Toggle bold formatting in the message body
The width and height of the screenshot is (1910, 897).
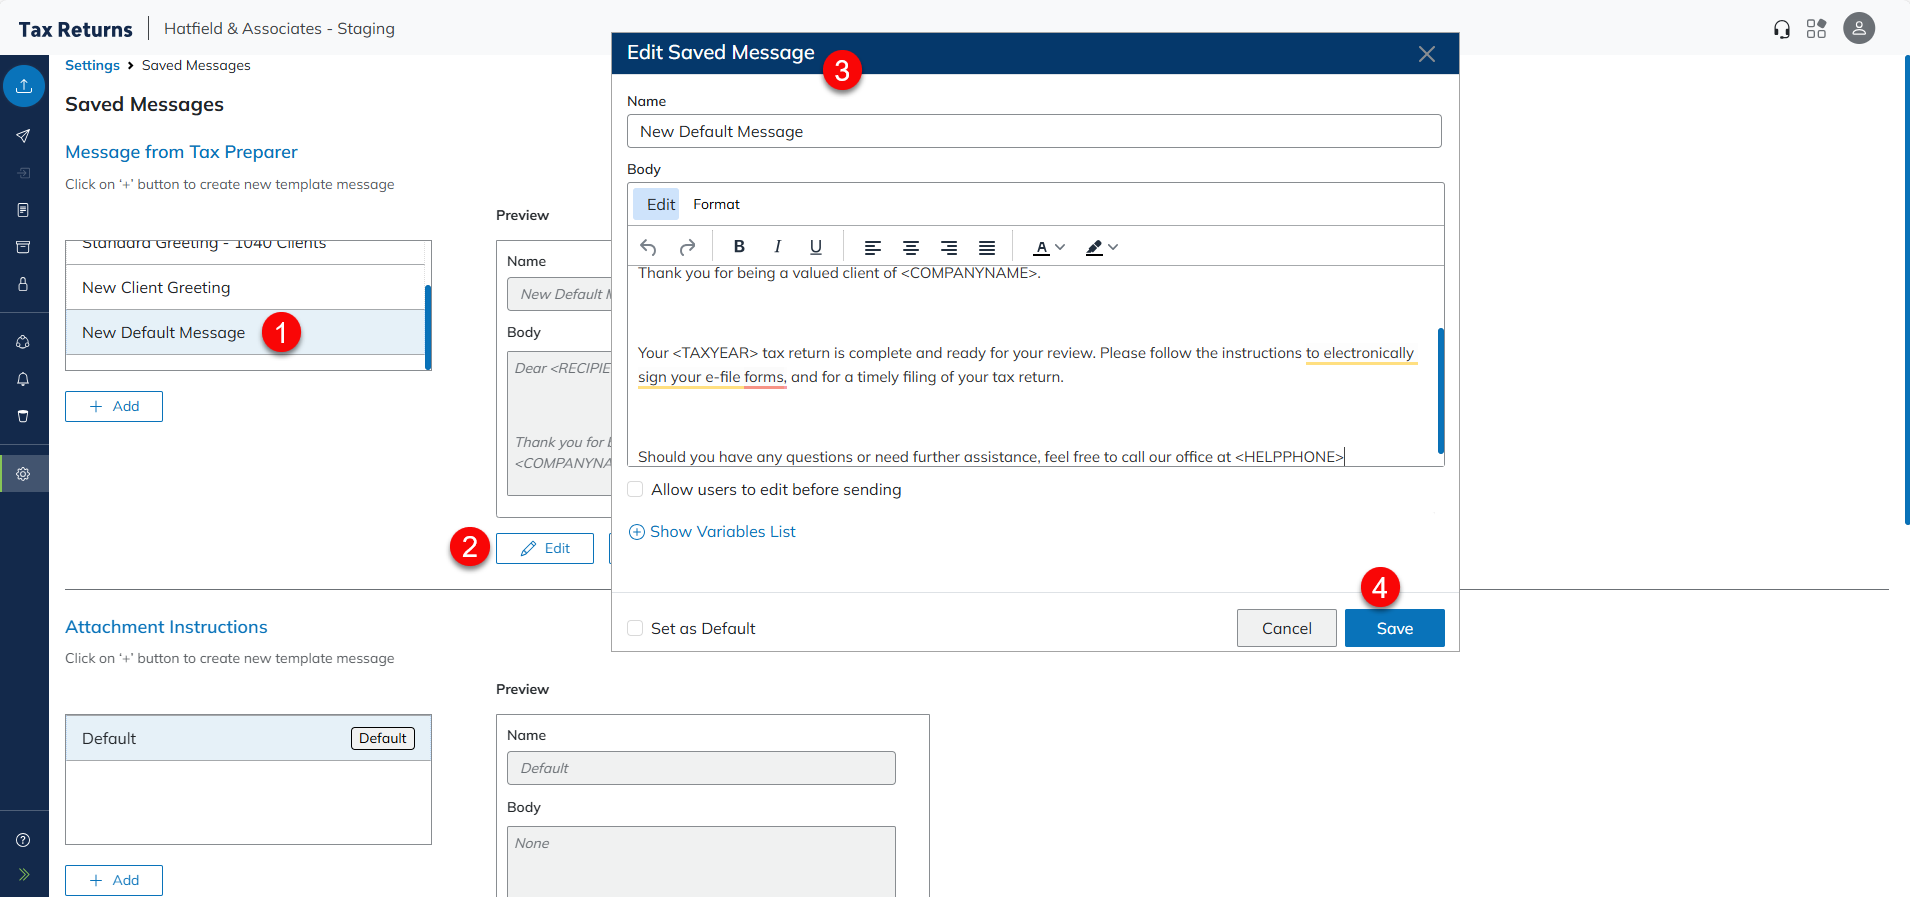click(x=739, y=247)
